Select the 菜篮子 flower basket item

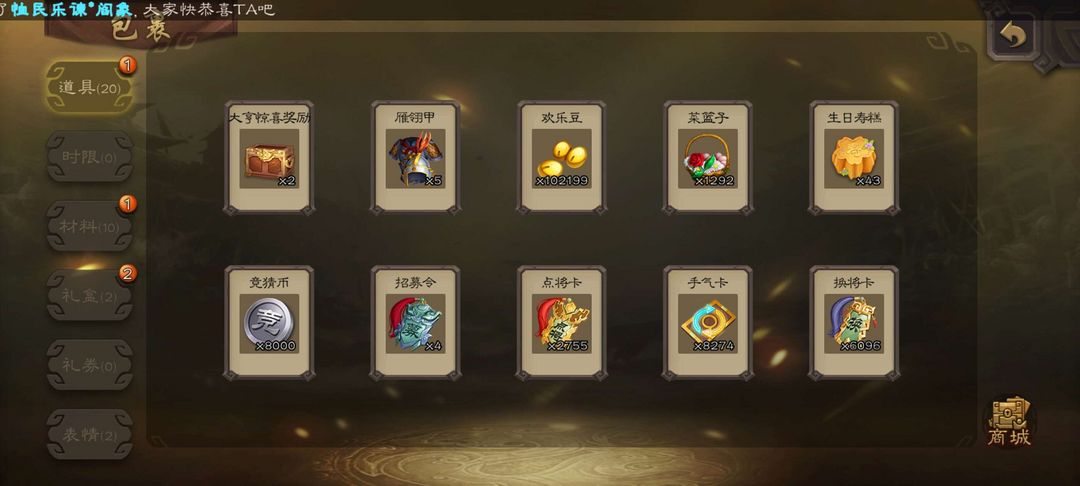click(x=707, y=158)
